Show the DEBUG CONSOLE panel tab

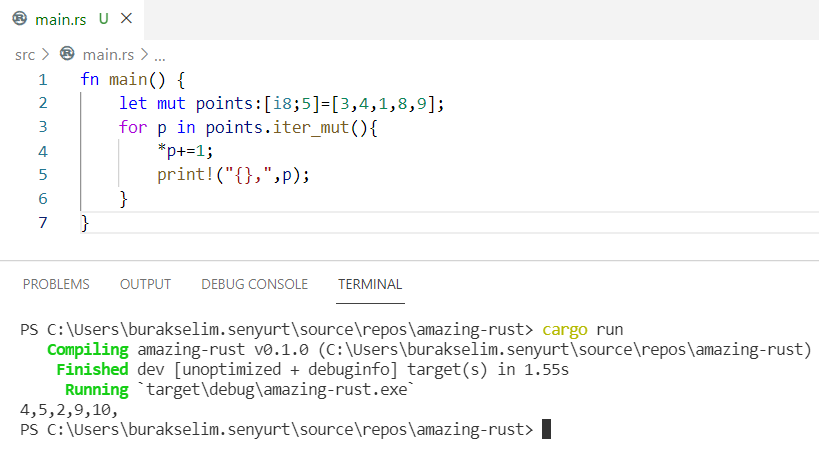tap(254, 284)
